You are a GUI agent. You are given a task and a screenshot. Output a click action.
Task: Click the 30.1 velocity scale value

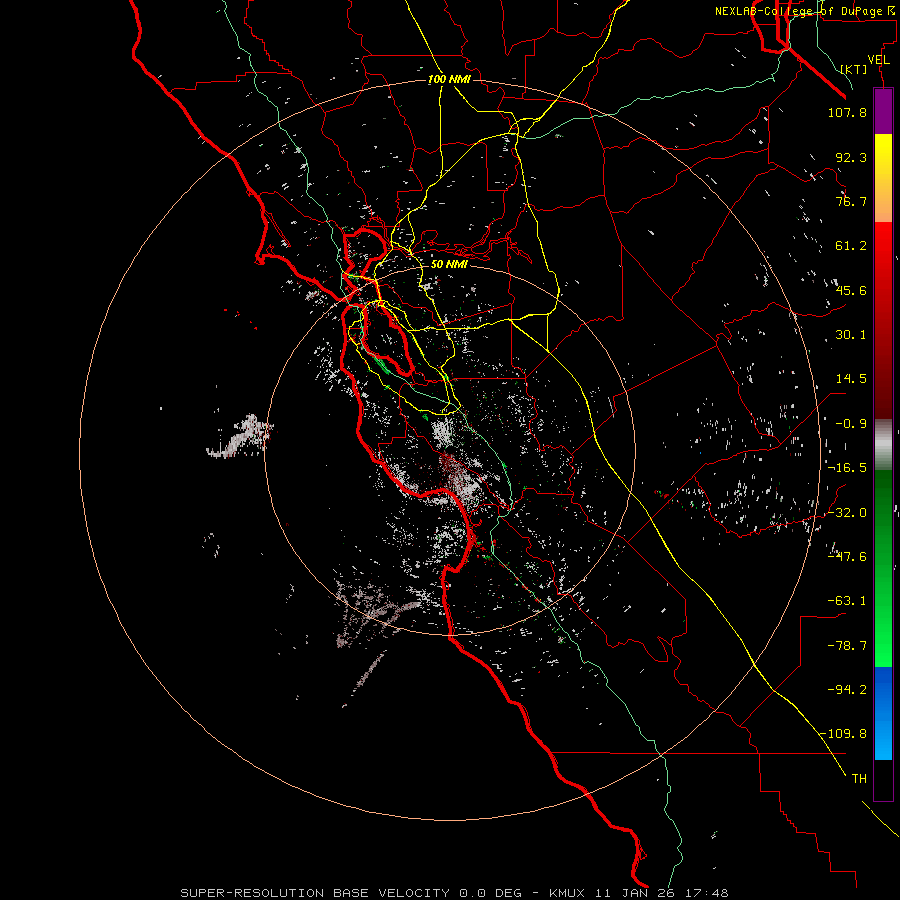pos(851,335)
